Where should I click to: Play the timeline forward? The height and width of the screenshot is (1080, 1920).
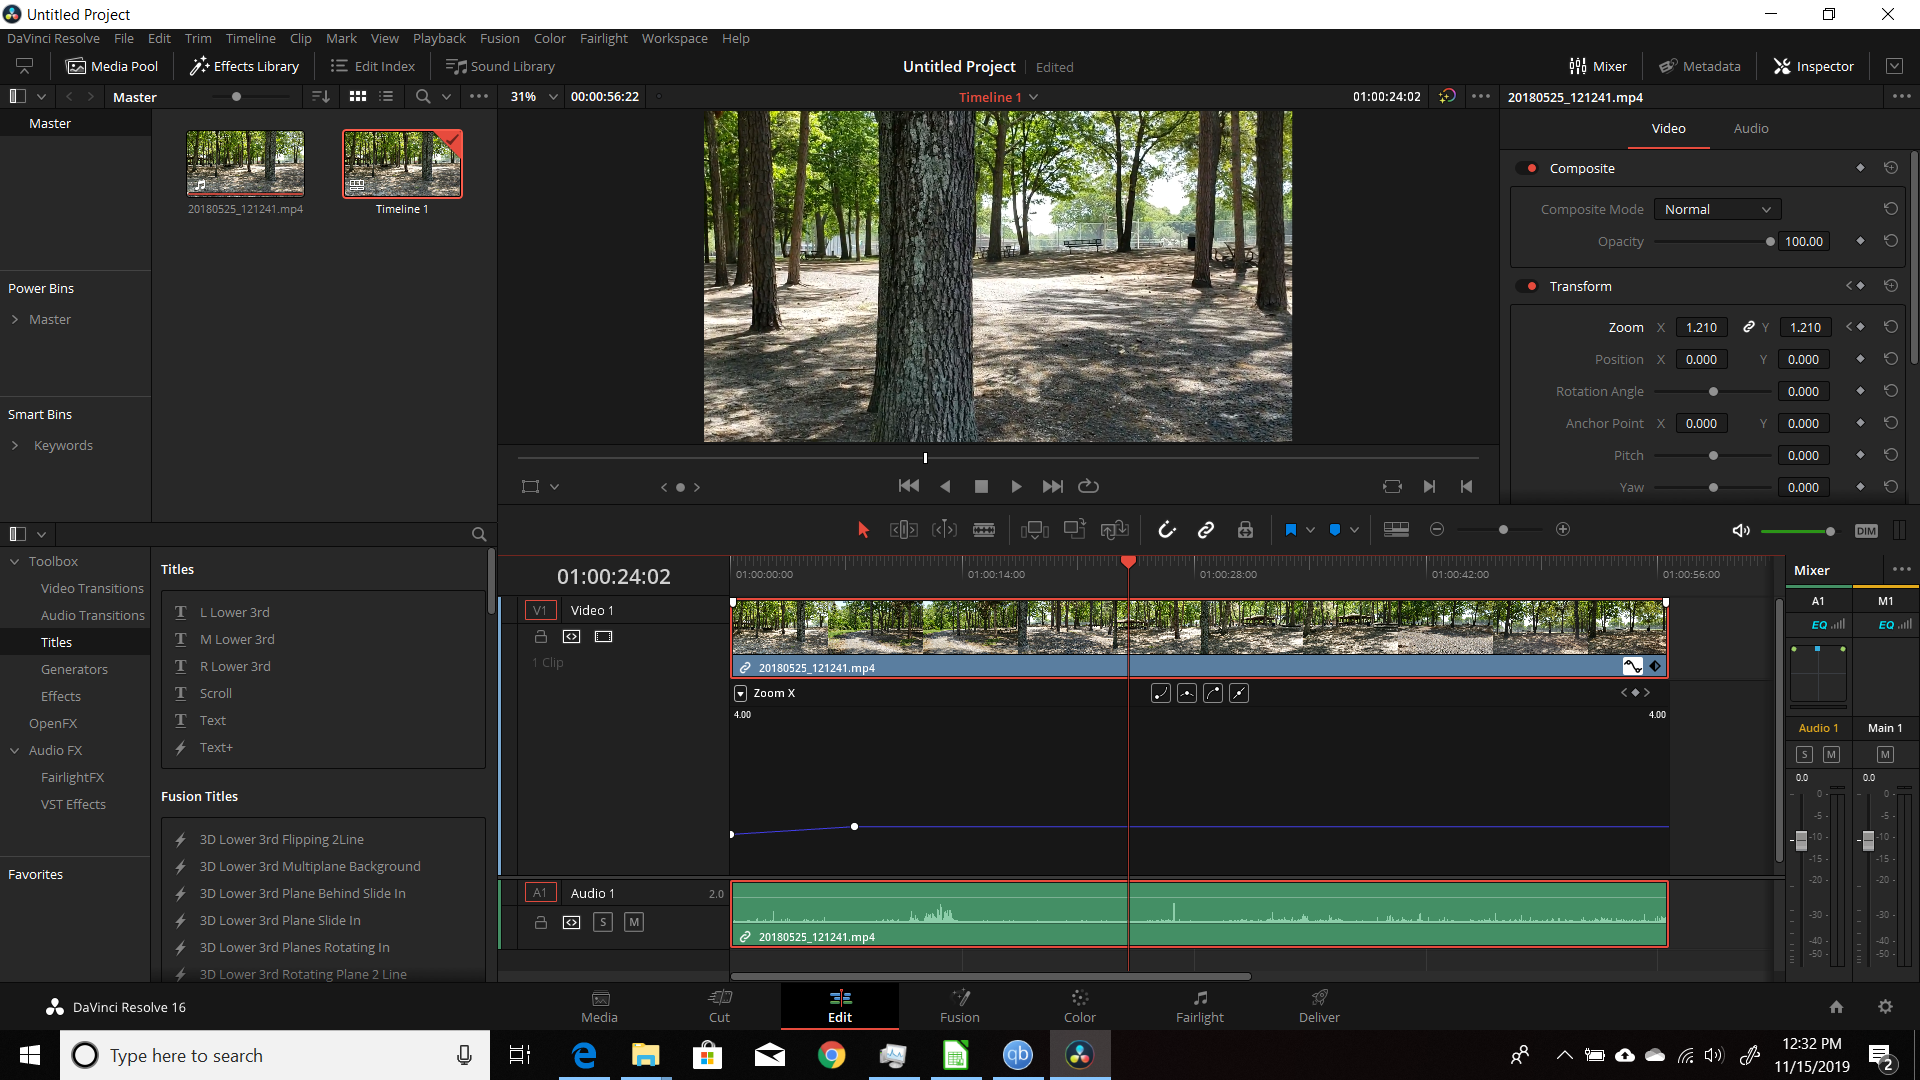pyautogui.click(x=1016, y=486)
